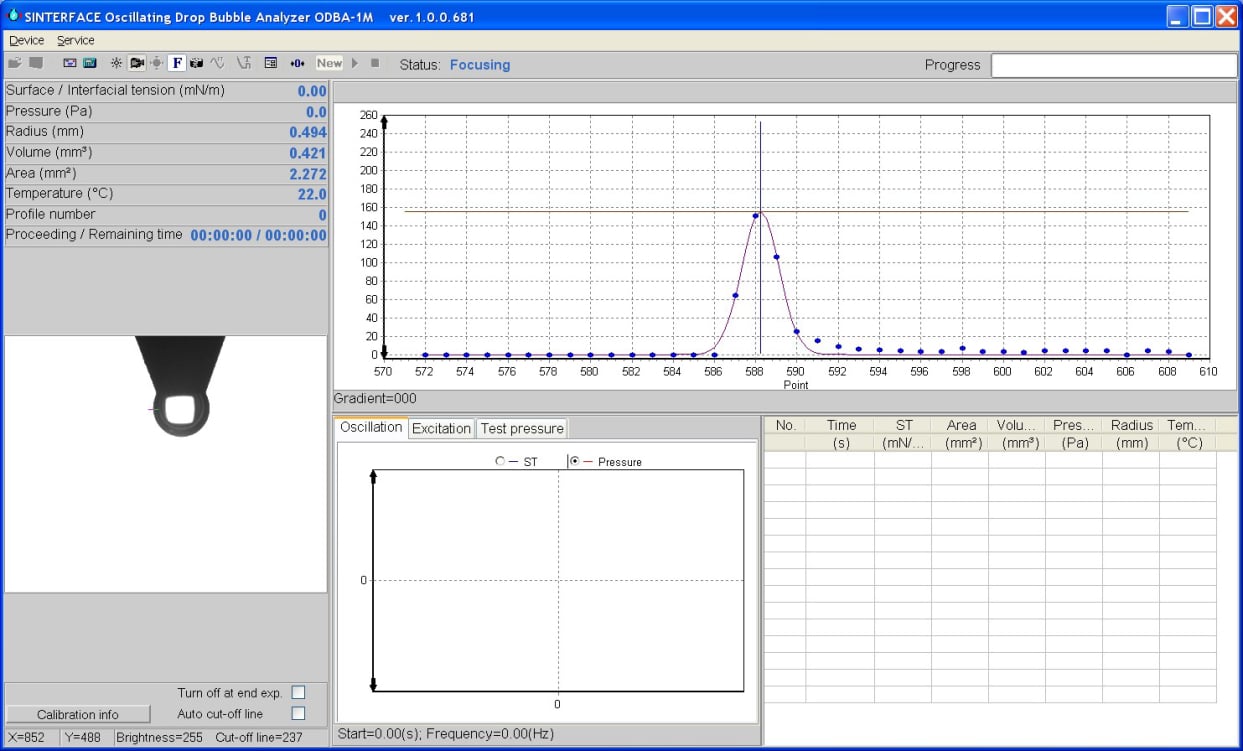Switch to the Oscillation tab
1243x751 pixels.
pos(371,427)
